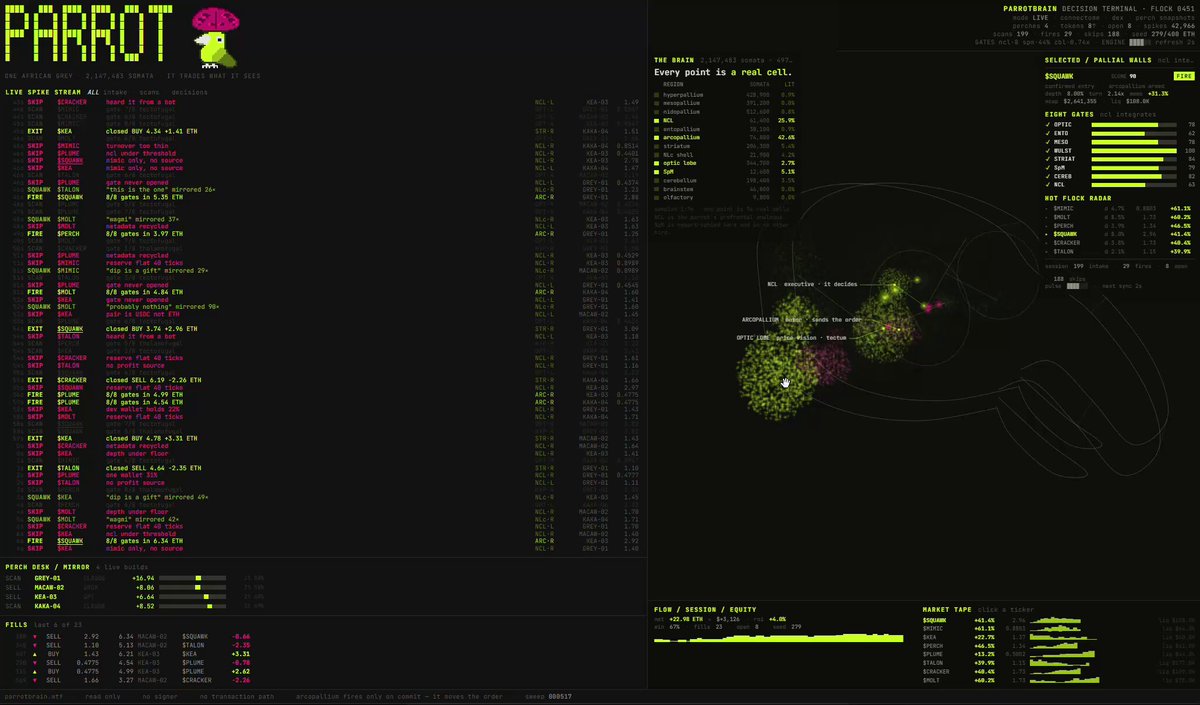Click the down arrow on the $TALON fill
The width and height of the screenshot is (1200, 705).
(x=34, y=645)
